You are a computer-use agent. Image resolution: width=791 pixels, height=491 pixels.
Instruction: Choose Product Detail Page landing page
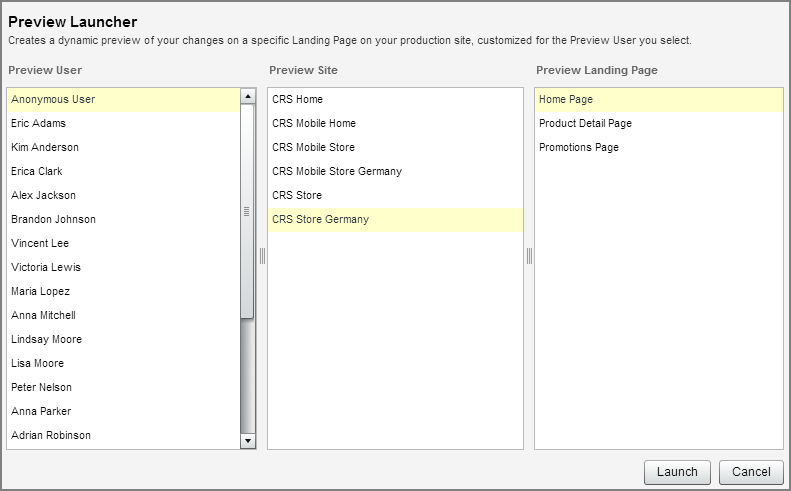point(585,124)
